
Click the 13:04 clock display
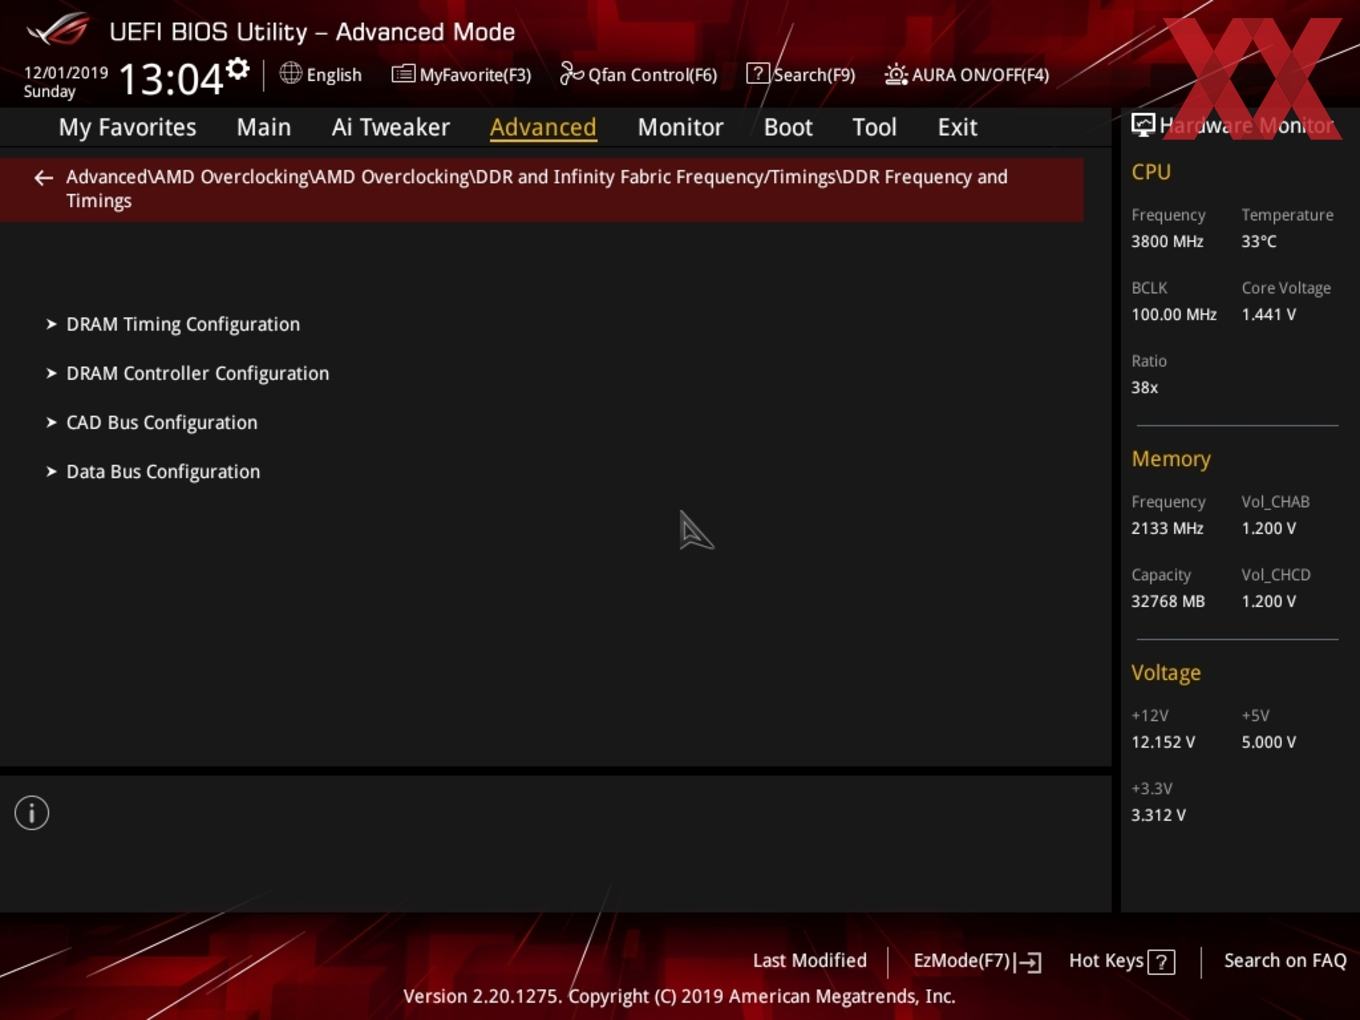point(171,79)
